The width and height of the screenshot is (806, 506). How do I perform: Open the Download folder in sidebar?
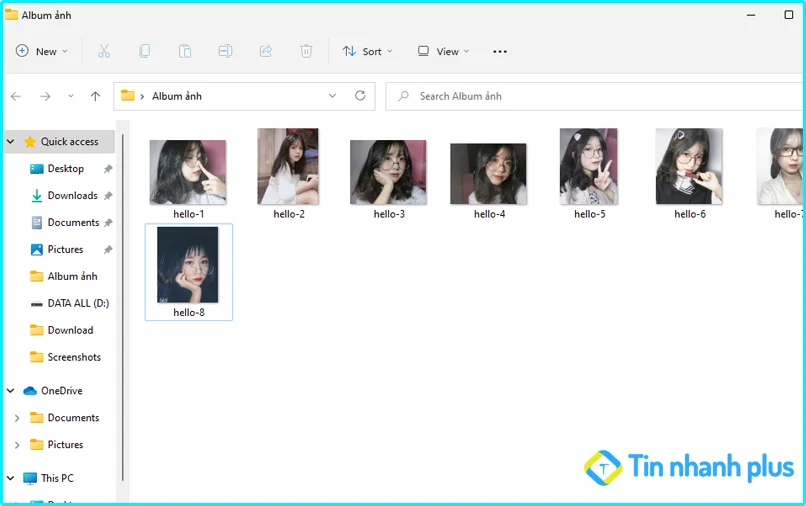coord(70,330)
